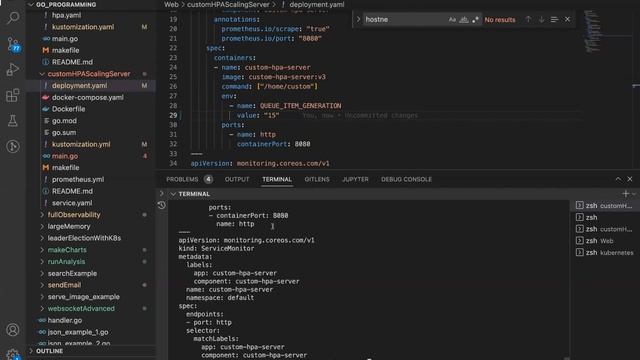Select the plain zsh terminal
Viewport: 640px width, 360px height.
pos(604,218)
